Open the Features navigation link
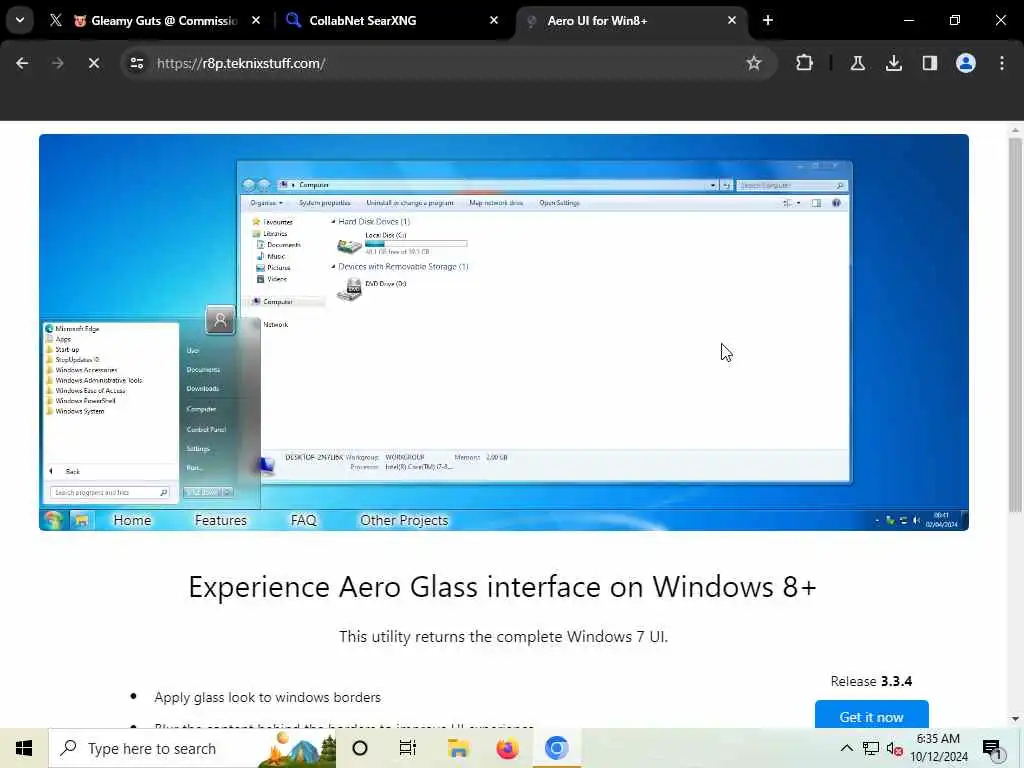The image size is (1024, 768). [221, 520]
